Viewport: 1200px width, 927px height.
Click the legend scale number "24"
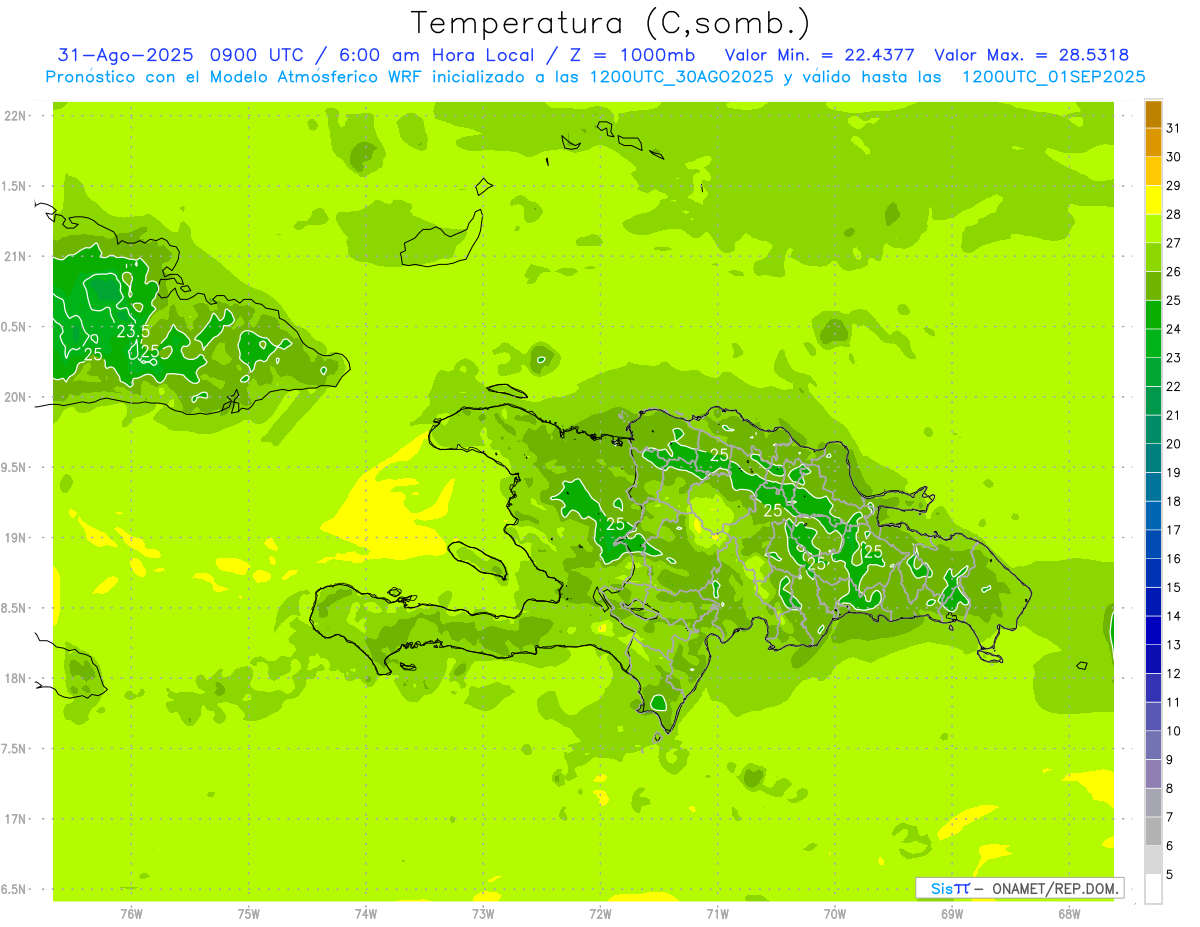[1174, 329]
